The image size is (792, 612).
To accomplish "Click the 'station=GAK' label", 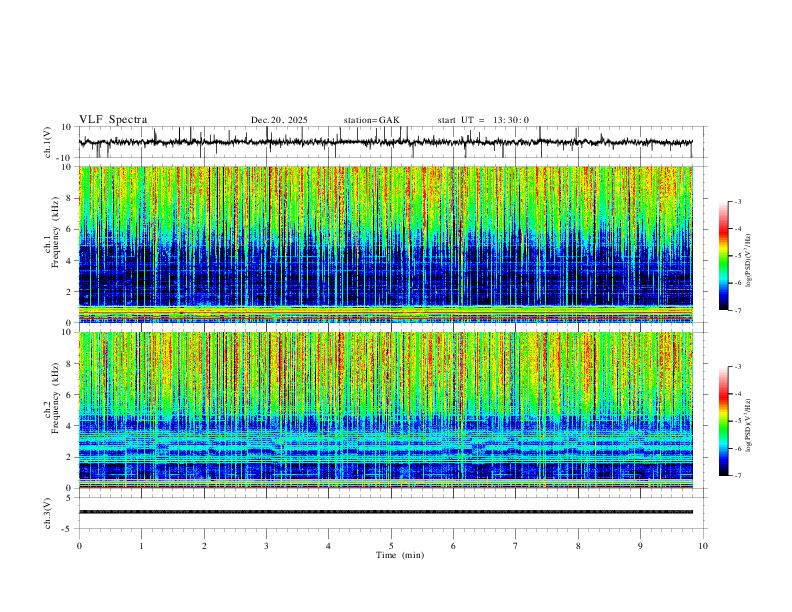I will (371, 120).
